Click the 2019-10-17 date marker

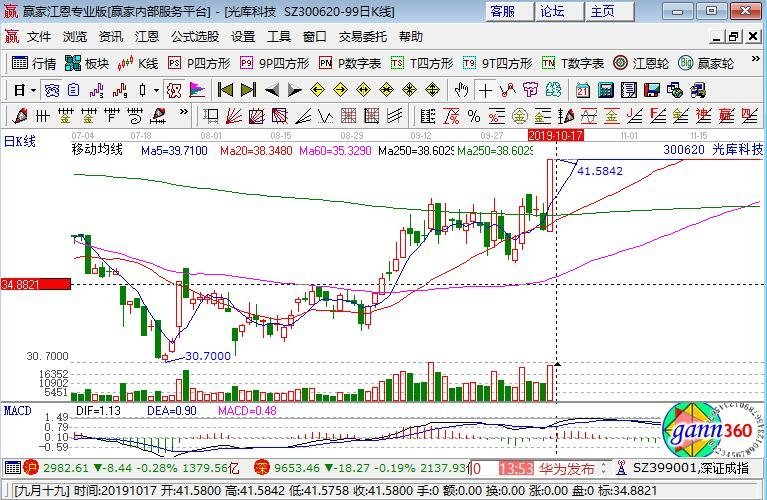click(x=556, y=136)
